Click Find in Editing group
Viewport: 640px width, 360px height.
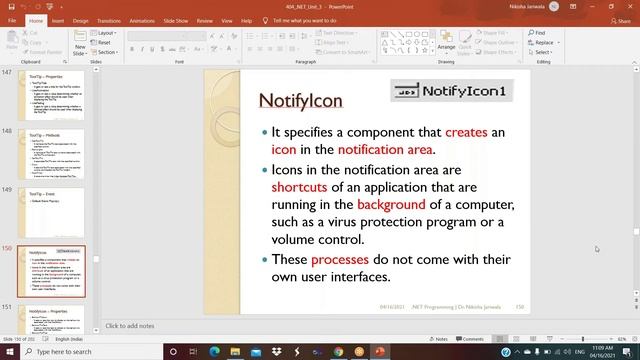point(537,33)
